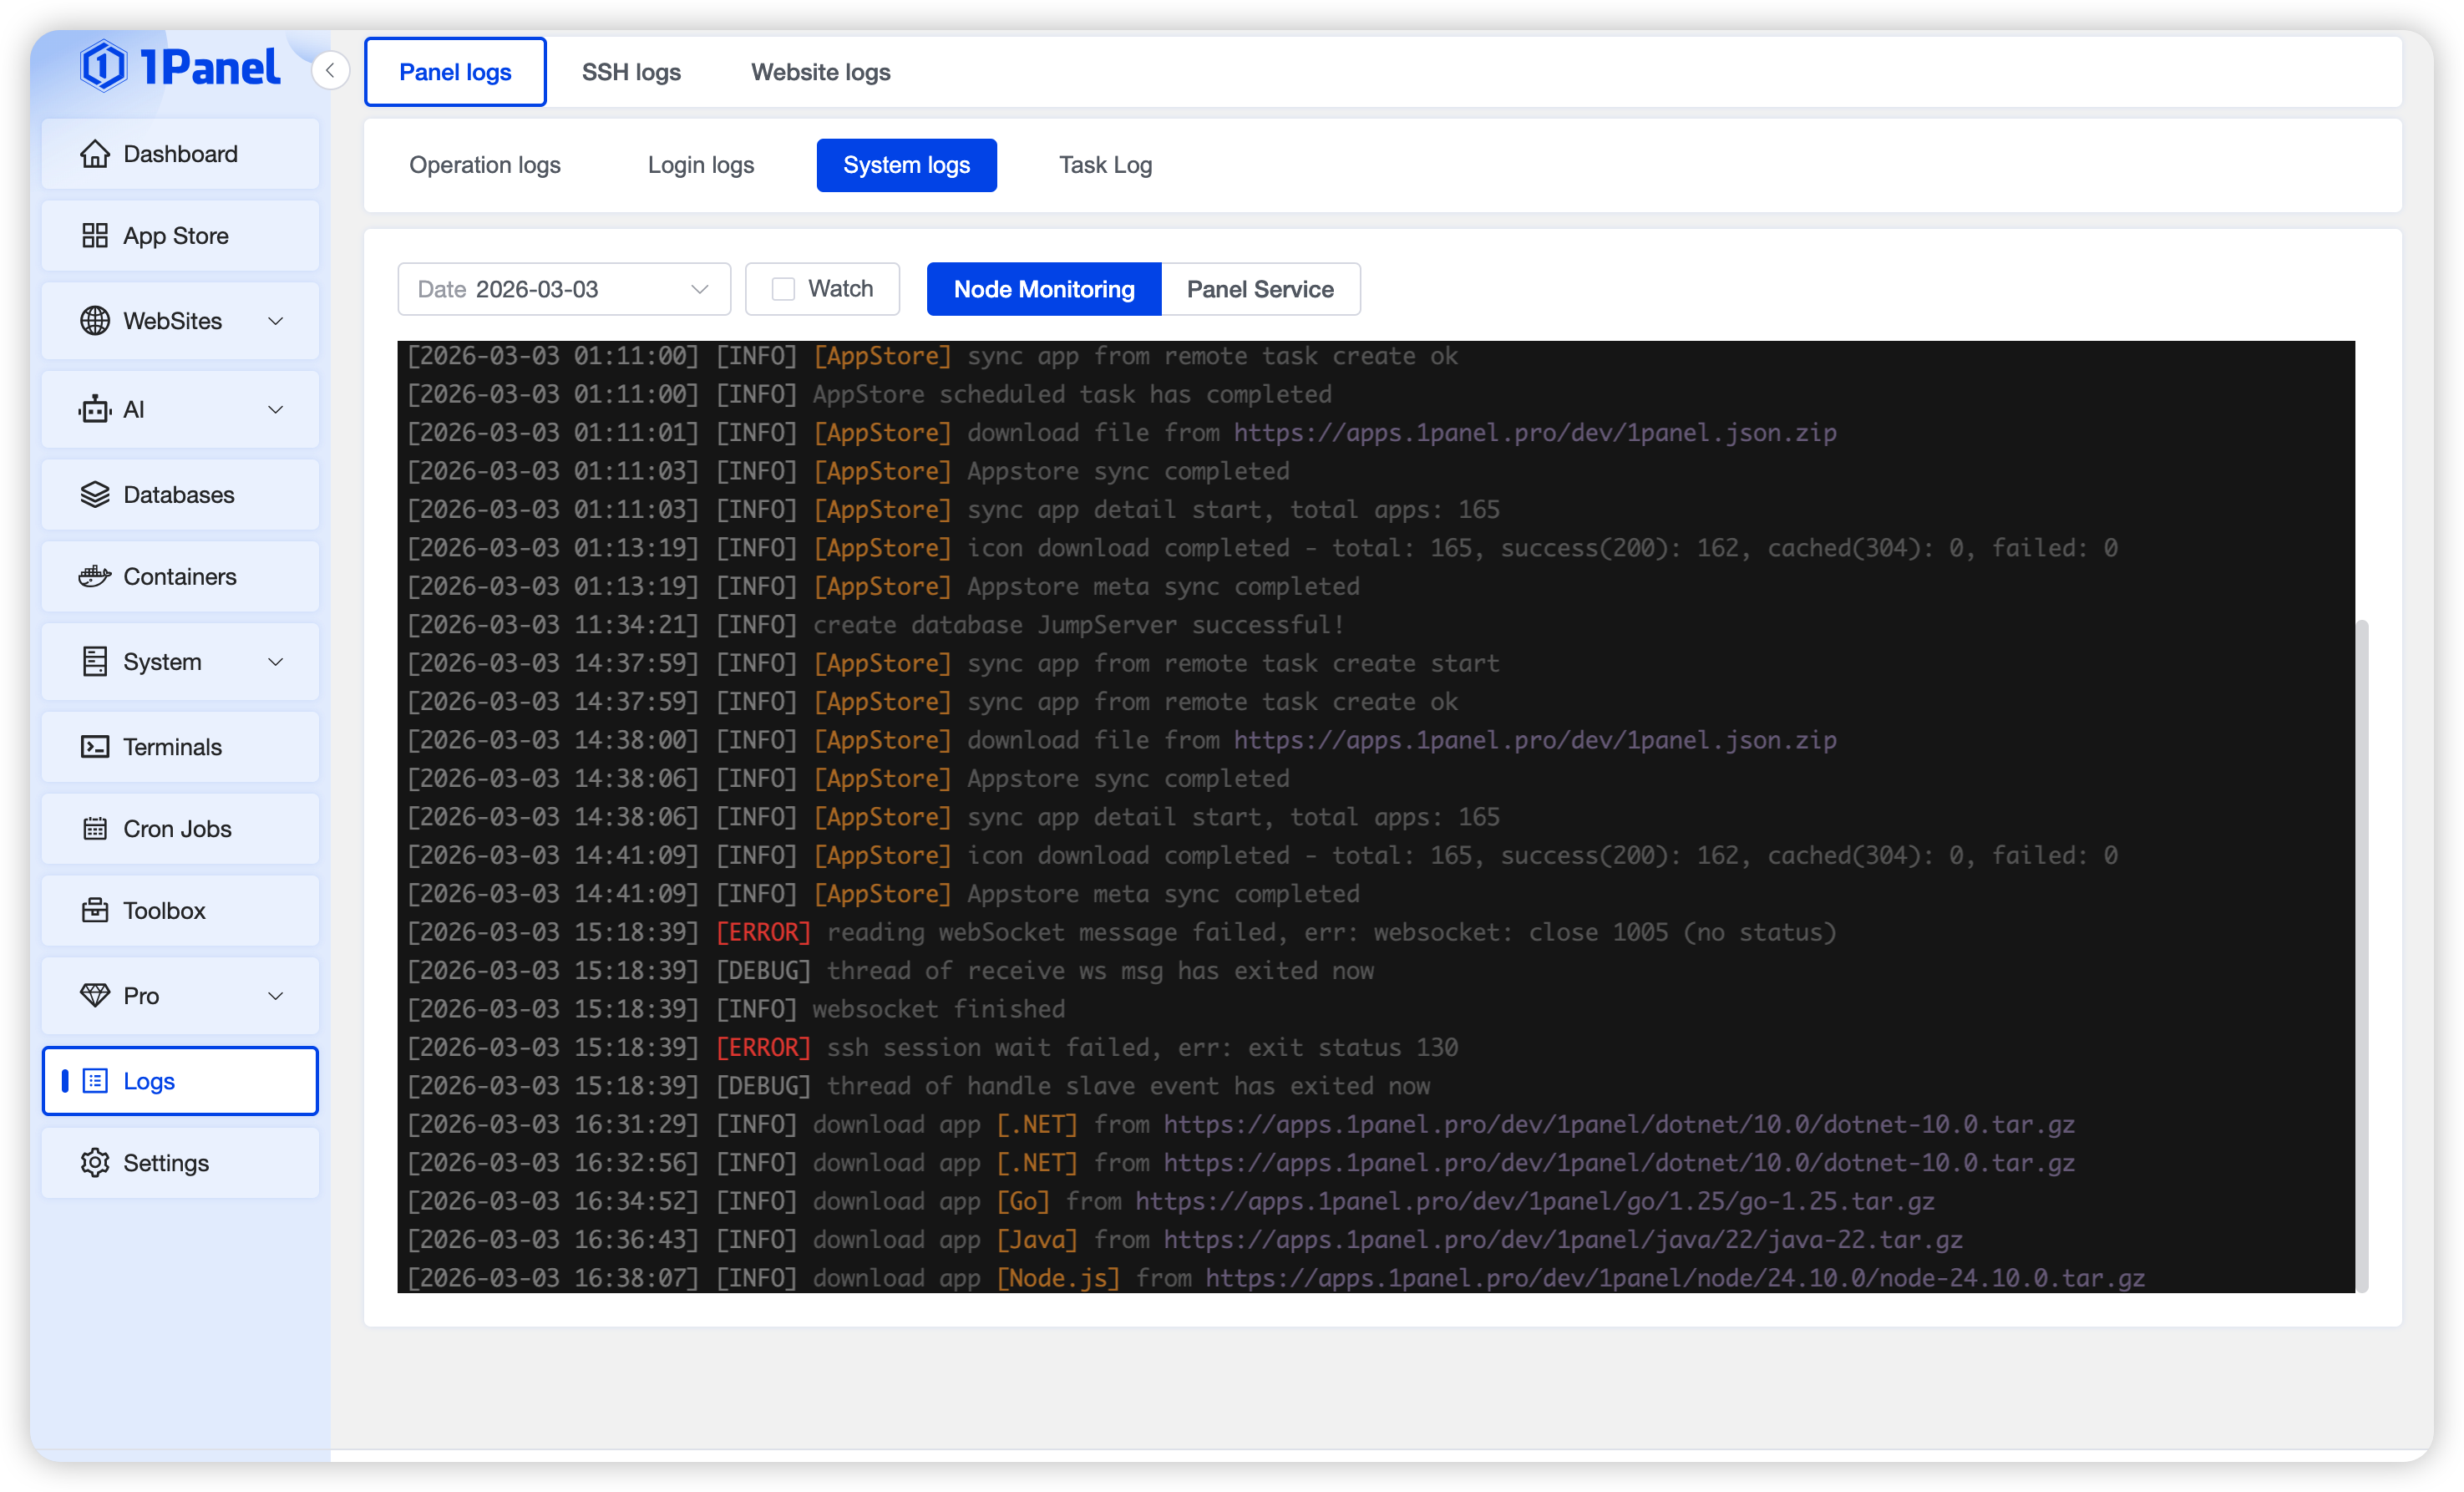Screen dimensions: 2464x1492
Task: Click the Terminals console icon
Action: (x=95, y=747)
